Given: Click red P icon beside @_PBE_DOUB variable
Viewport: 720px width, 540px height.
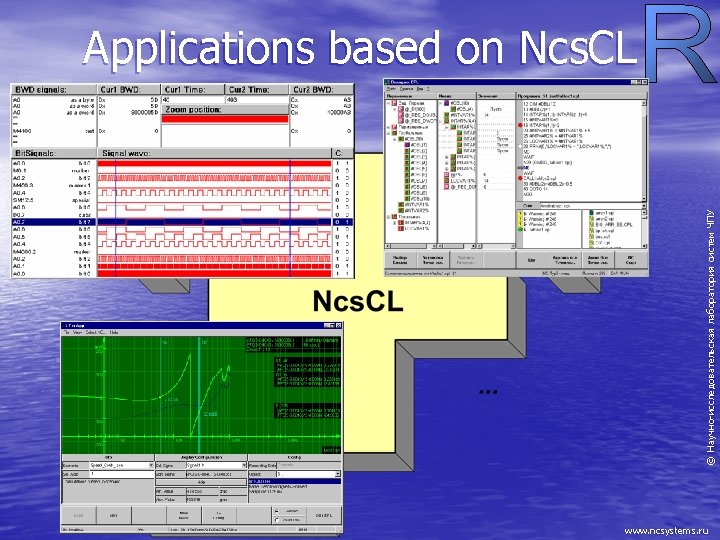Looking at the screenshot, I should pos(401,115).
